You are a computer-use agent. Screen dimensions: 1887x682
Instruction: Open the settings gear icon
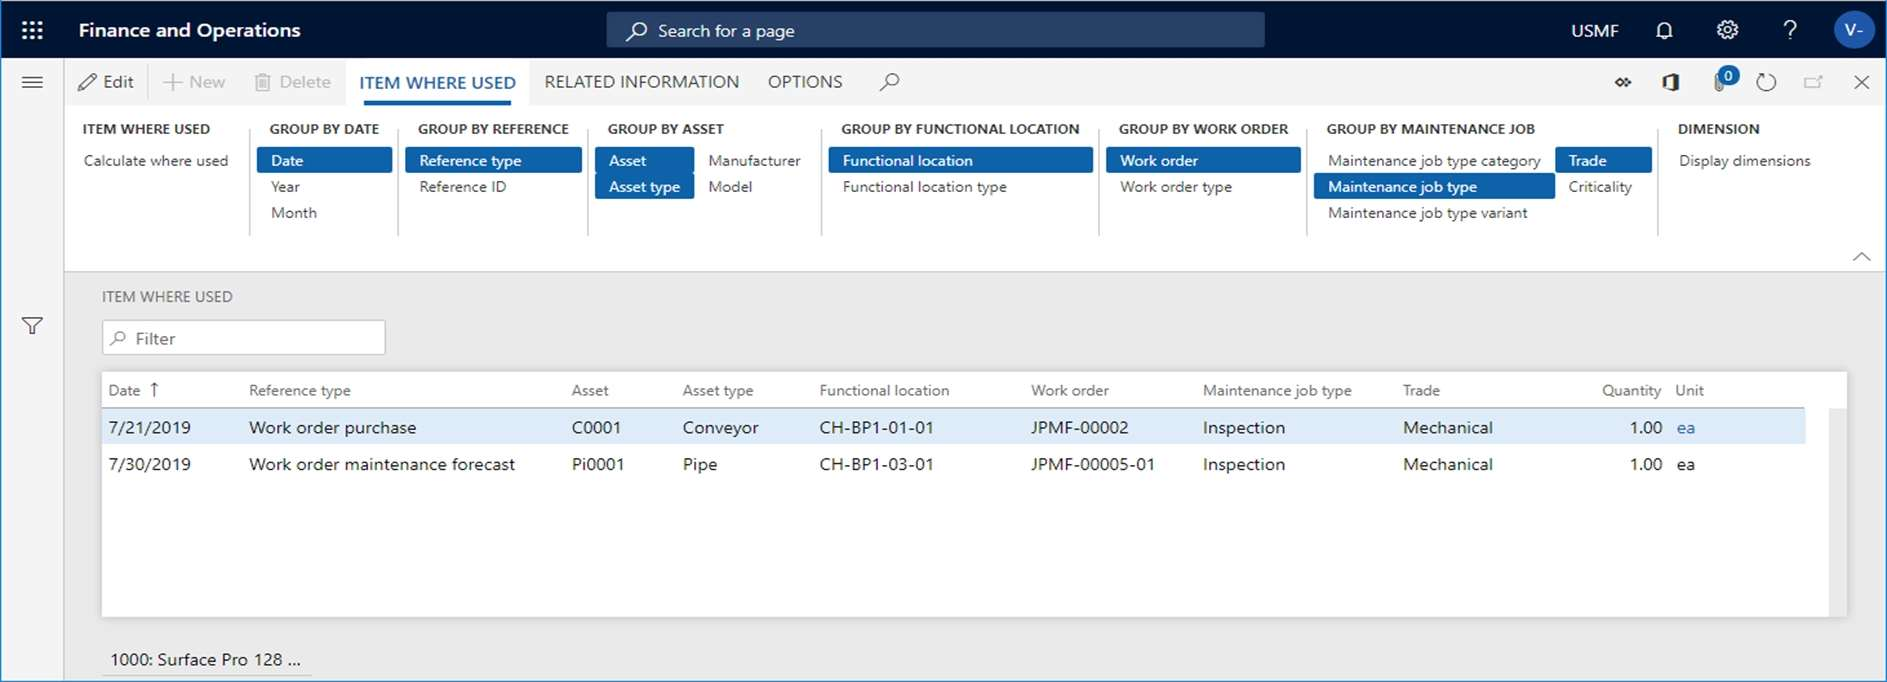1727,30
